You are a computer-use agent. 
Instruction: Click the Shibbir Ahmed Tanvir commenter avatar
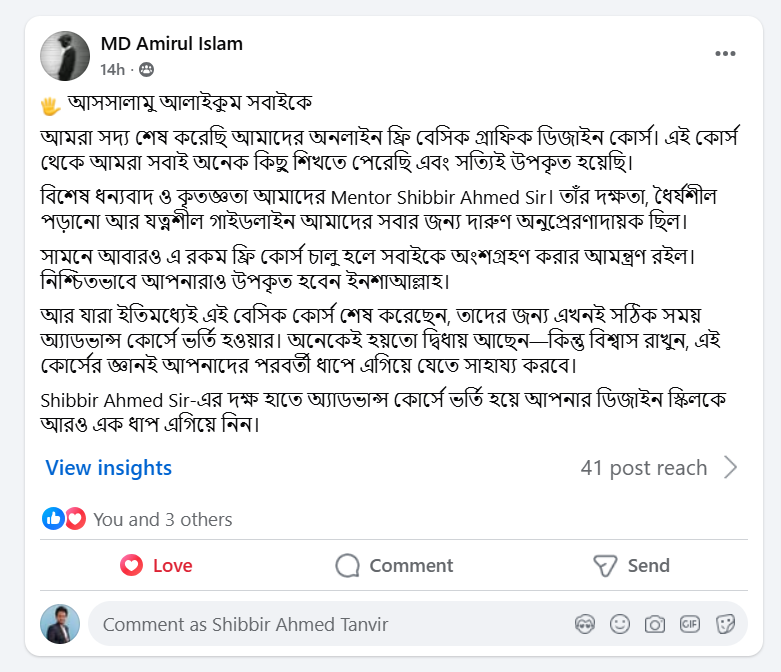click(x=60, y=624)
